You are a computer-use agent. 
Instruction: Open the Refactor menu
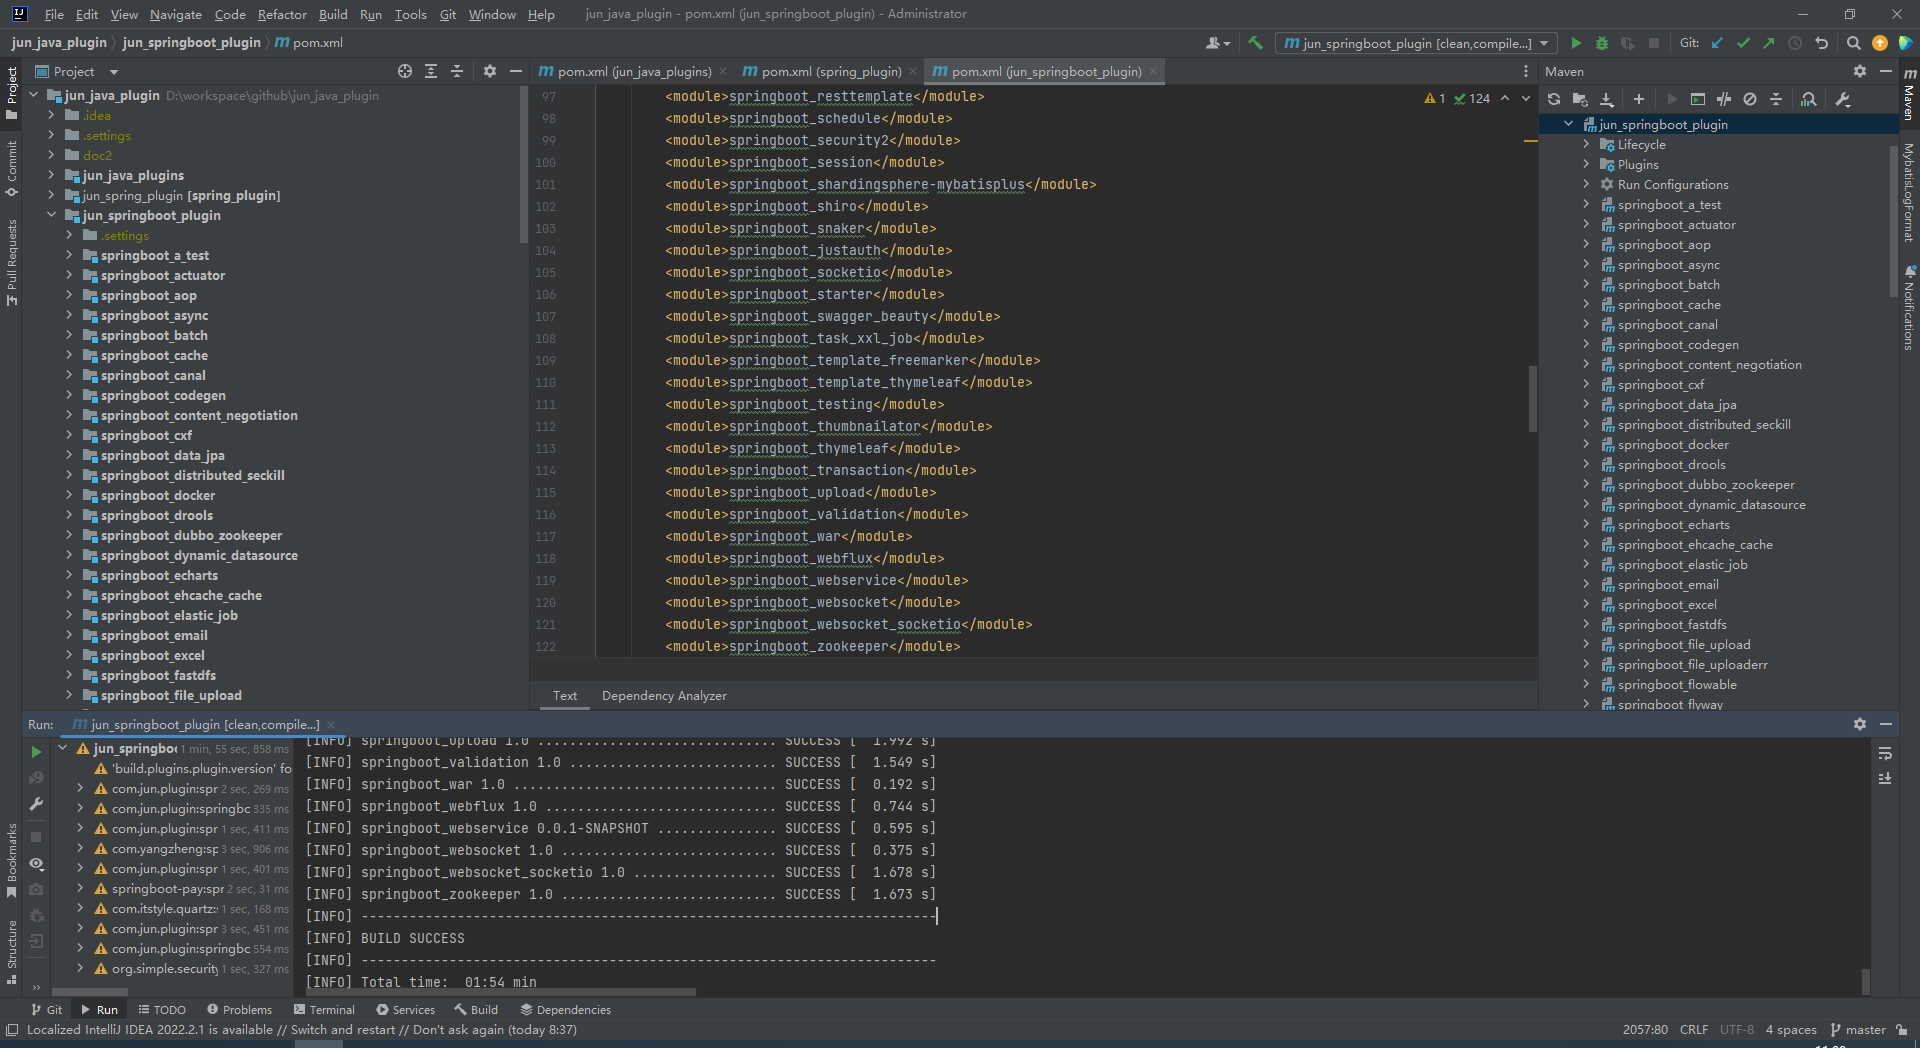pyautogui.click(x=282, y=14)
